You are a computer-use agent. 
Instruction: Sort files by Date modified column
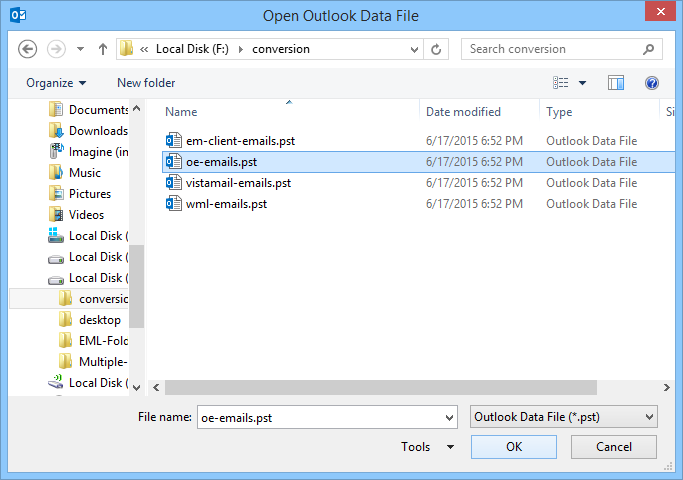click(x=463, y=112)
